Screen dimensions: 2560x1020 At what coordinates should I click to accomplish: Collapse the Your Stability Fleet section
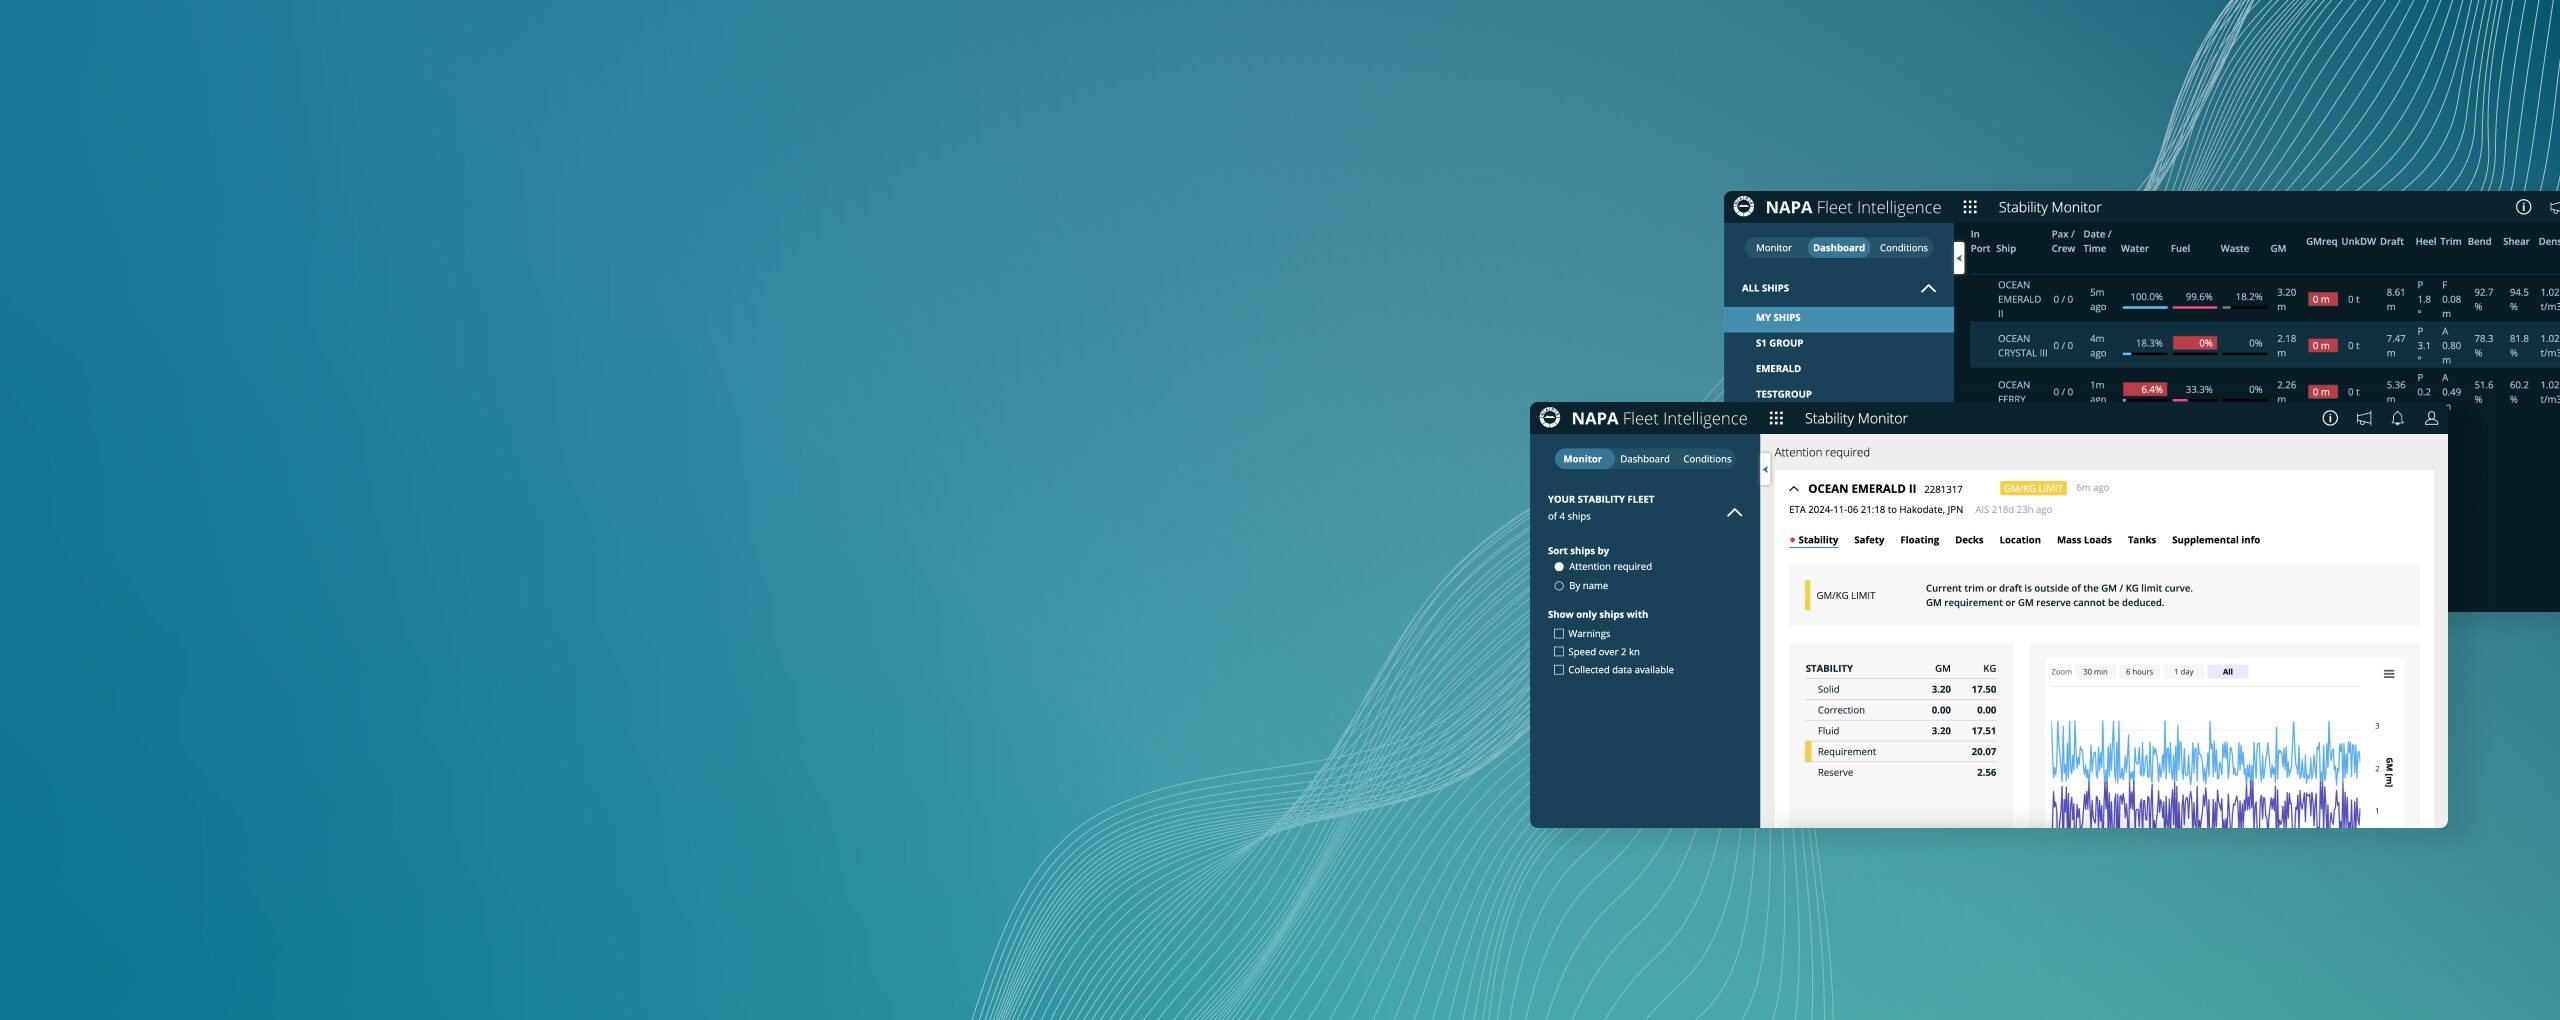coord(1734,512)
